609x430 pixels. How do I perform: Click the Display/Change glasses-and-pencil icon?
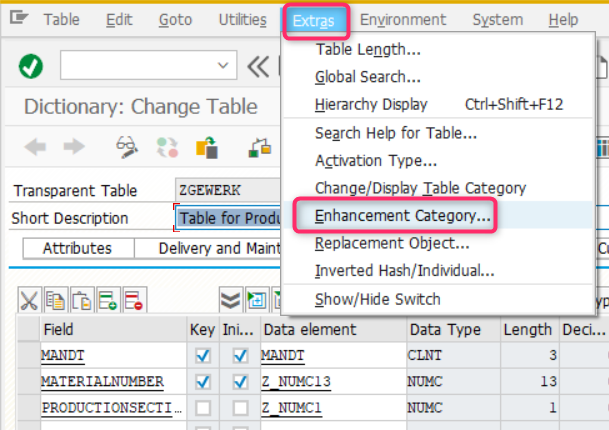(126, 148)
